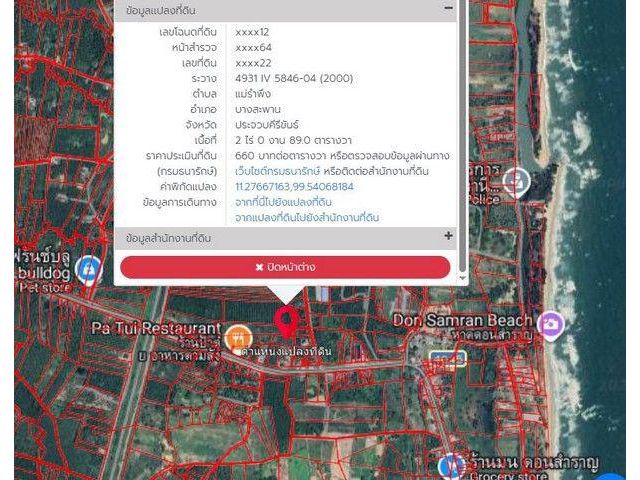Click the popup vertical scrollbar track

[x=462, y=135]
